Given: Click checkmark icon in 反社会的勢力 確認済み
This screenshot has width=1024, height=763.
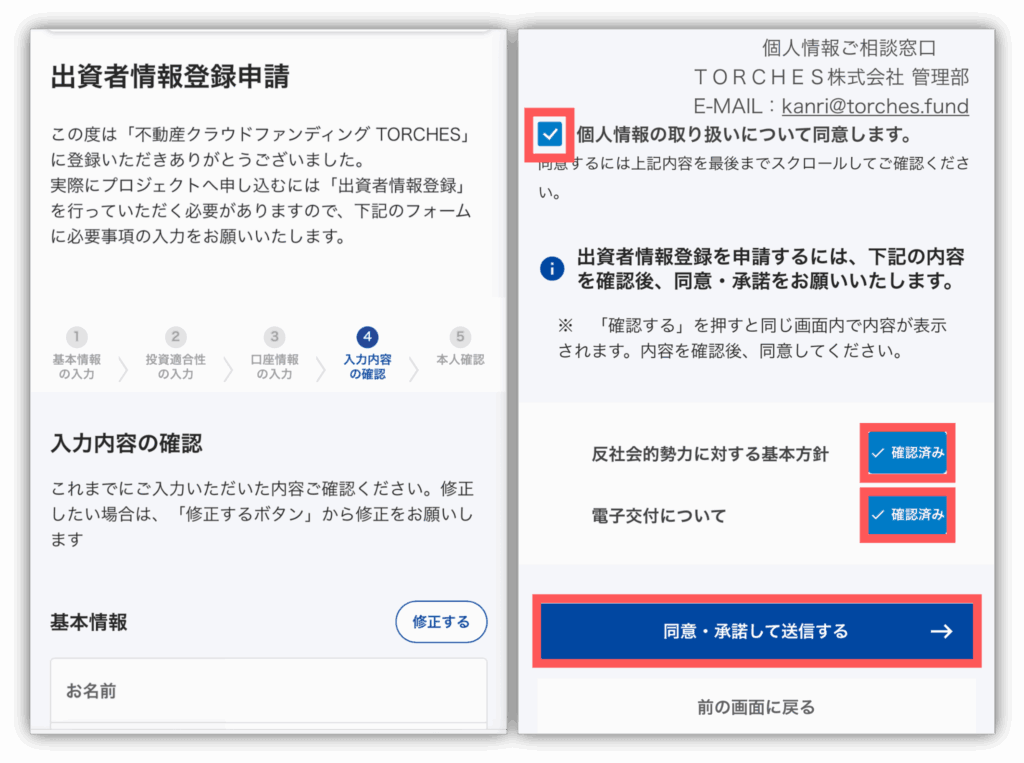Looking at the screenshot, I should pyautogui.click(x=878, y=453).
